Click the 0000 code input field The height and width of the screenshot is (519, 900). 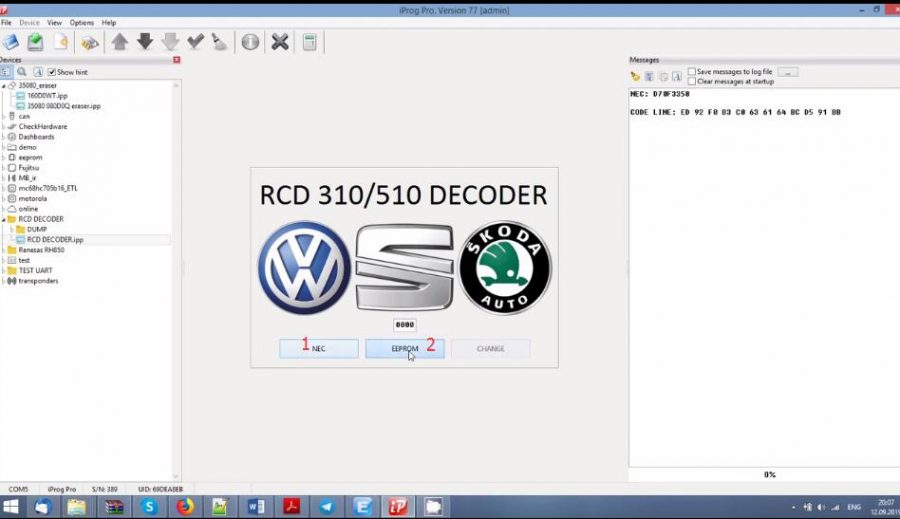tap(405, 324)
